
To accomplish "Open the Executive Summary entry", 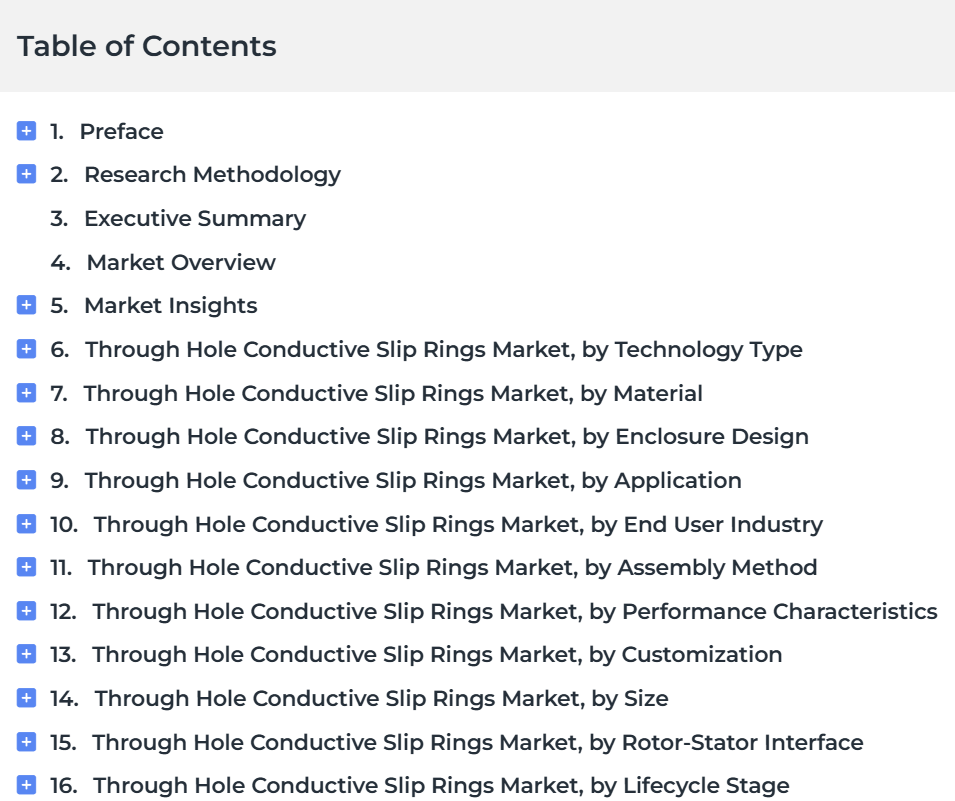I will 195,219.
